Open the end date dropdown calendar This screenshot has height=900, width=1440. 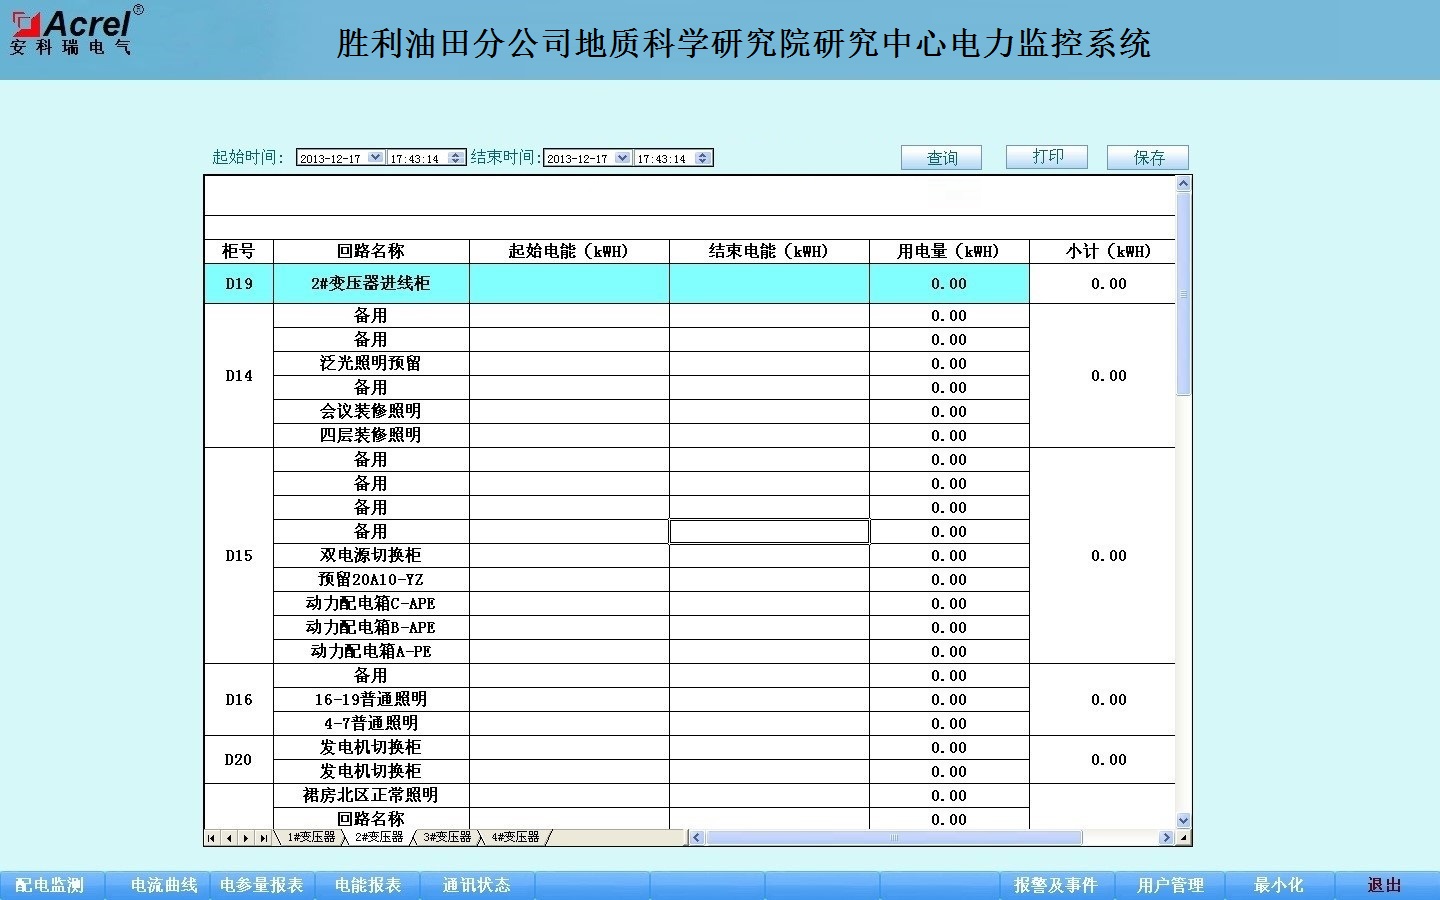tap(622, 158)
